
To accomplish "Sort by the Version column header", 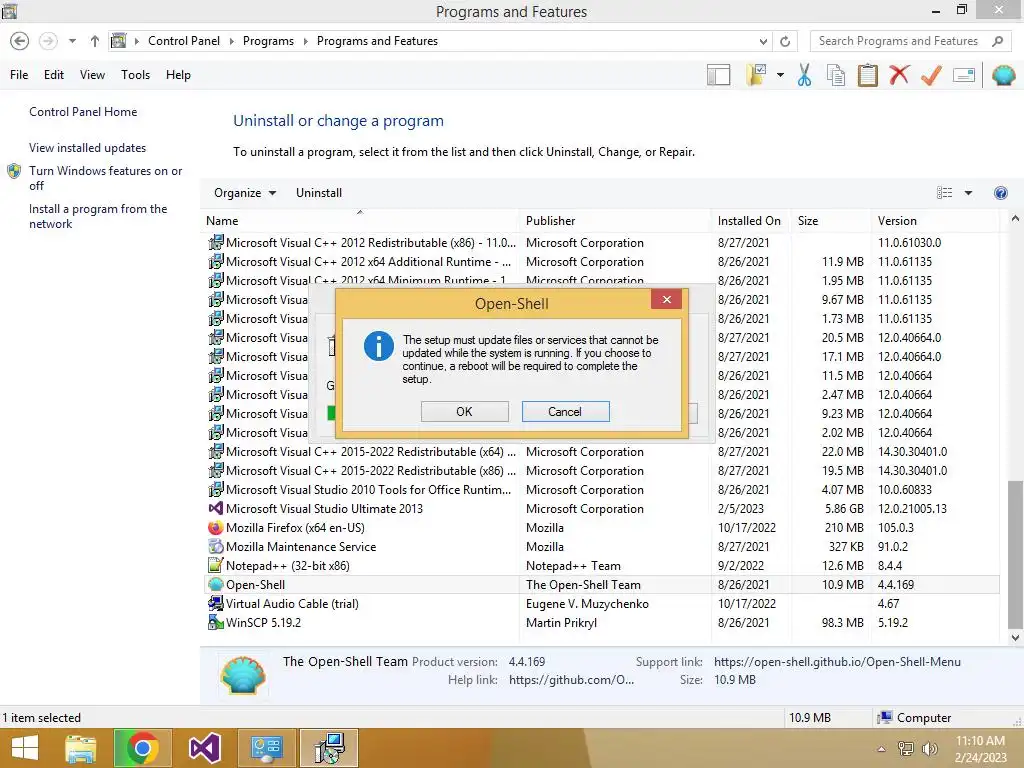I will pos(935,221).
